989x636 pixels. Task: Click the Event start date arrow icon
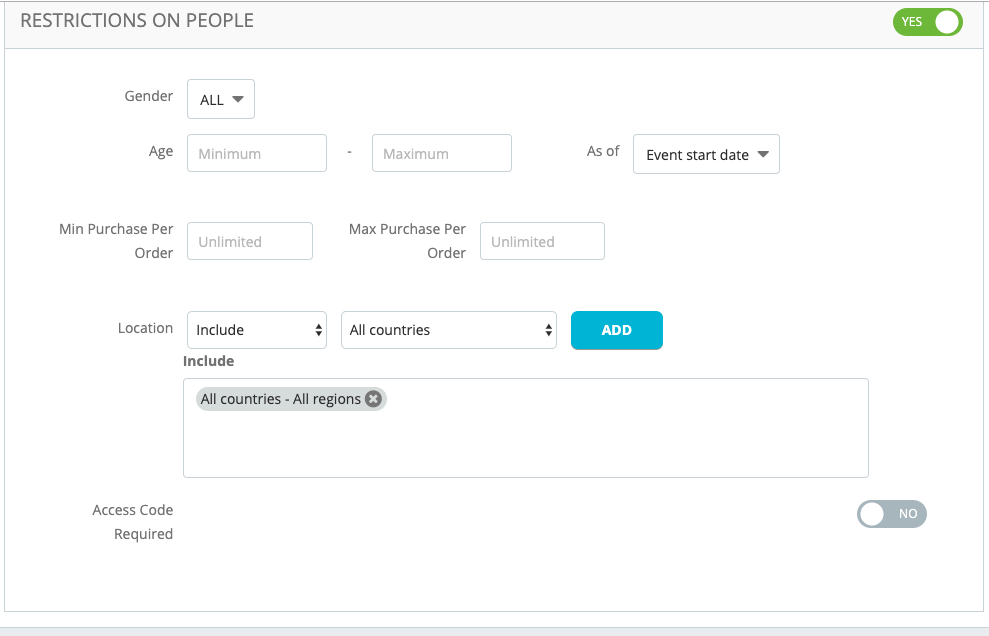[x=763, y=154]
